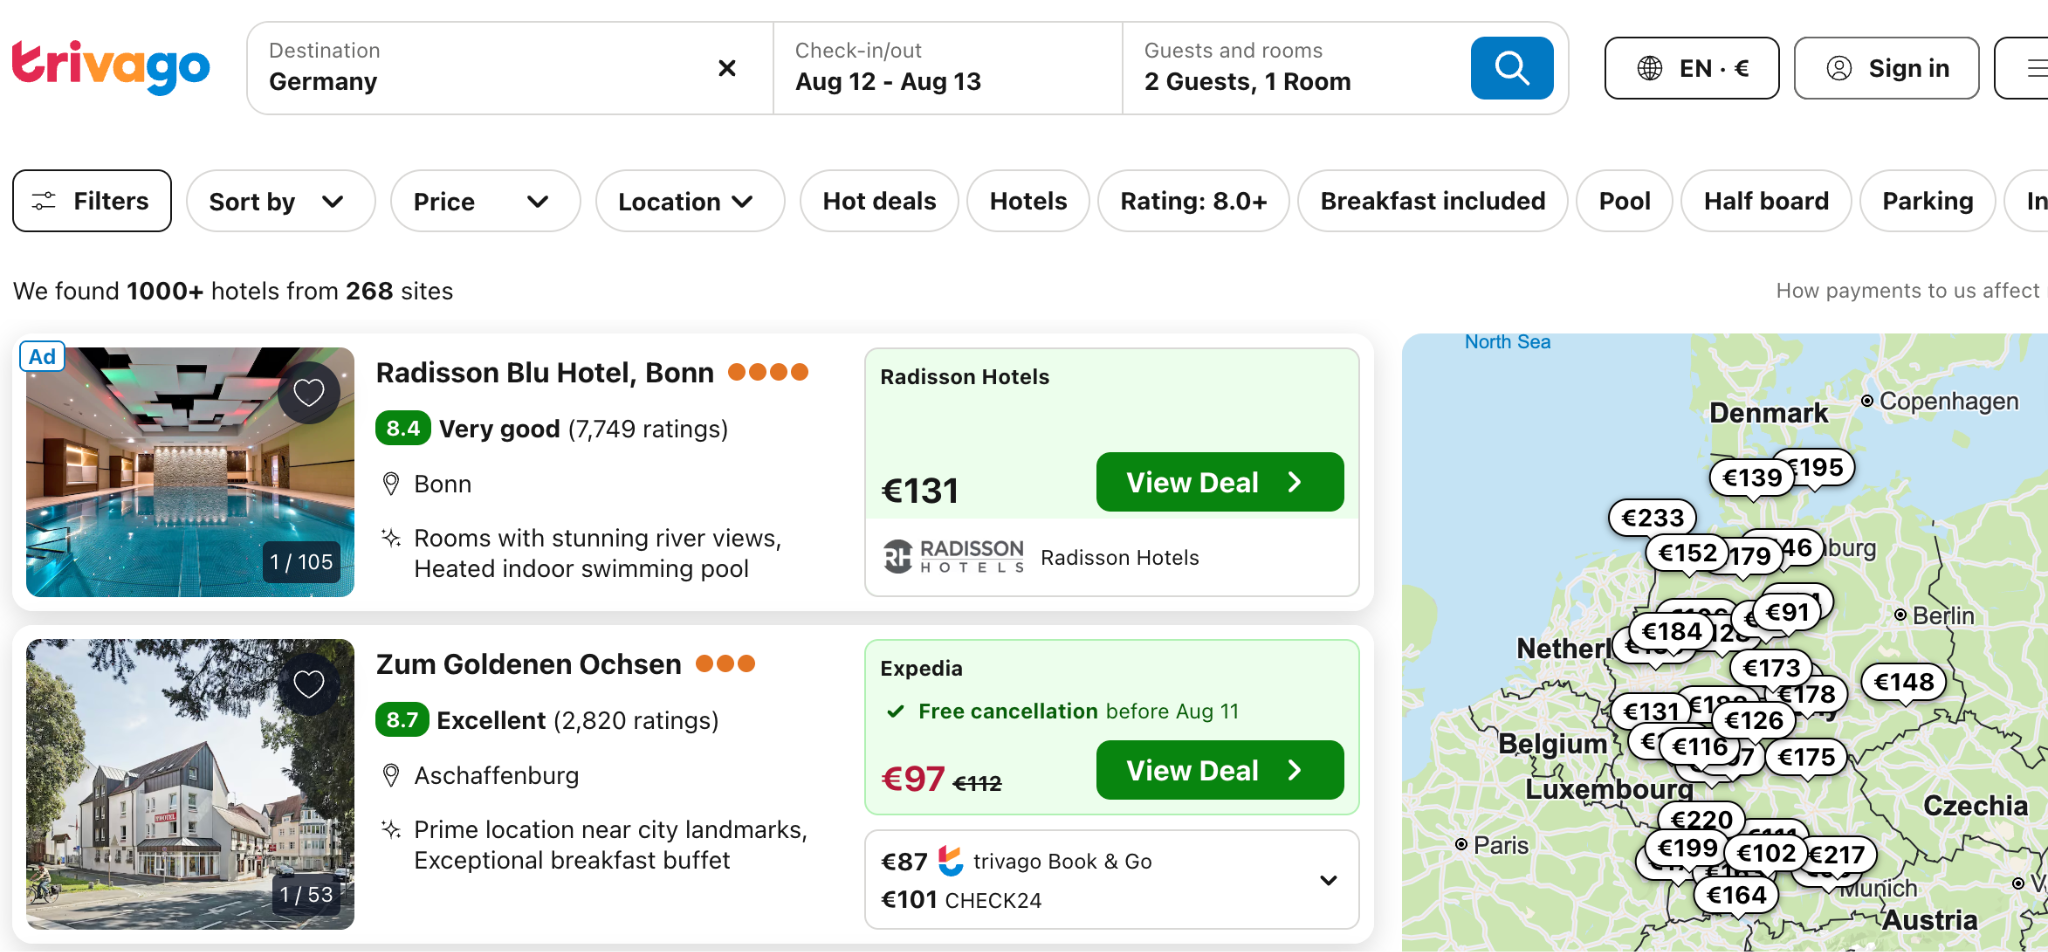Click the €233 map price marker
The height and width of the screenshot is (952, 2048).
click(1652, 518)
